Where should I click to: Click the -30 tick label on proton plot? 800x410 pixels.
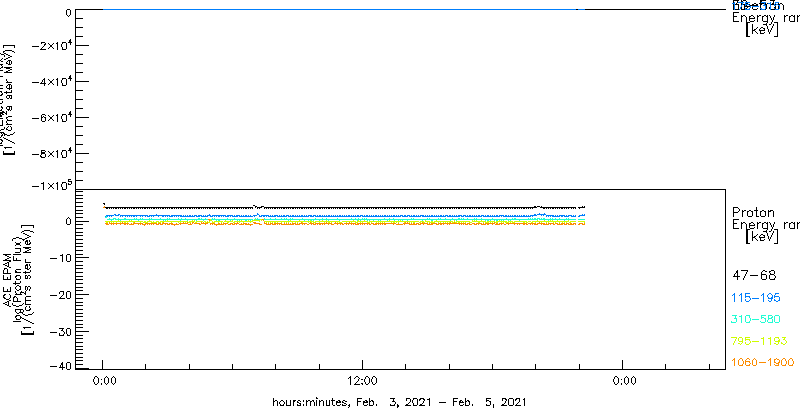pyautogui.click(x=61, y=331)
